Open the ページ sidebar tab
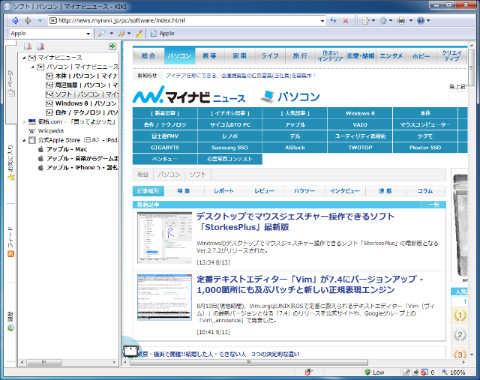 click(11, 83)
